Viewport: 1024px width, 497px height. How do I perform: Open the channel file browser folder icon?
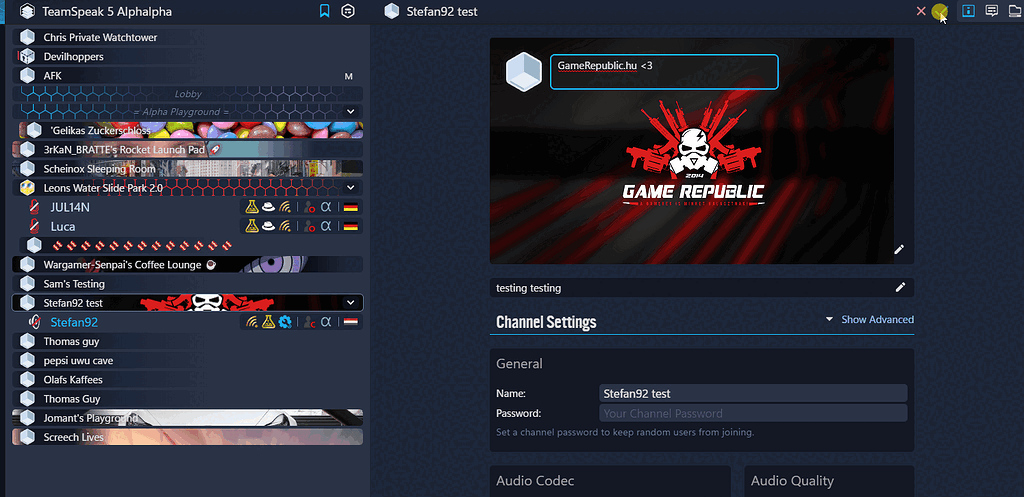1014,11
